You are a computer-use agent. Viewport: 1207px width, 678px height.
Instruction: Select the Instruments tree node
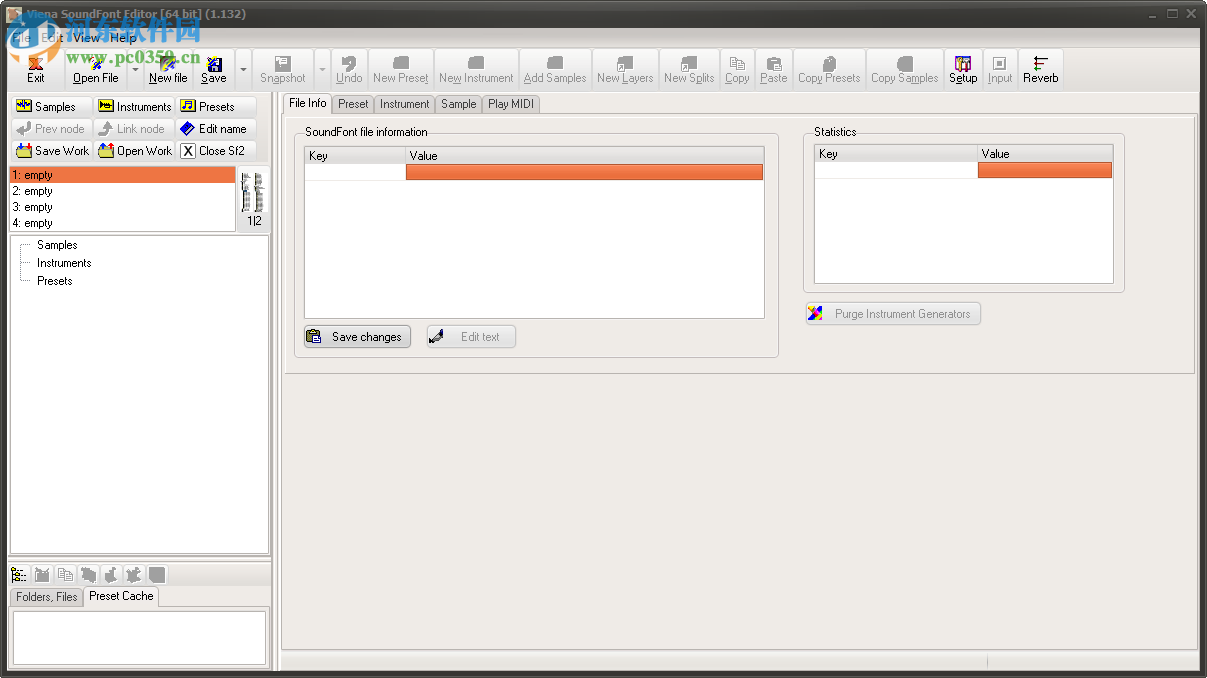[x=64, y=263]
